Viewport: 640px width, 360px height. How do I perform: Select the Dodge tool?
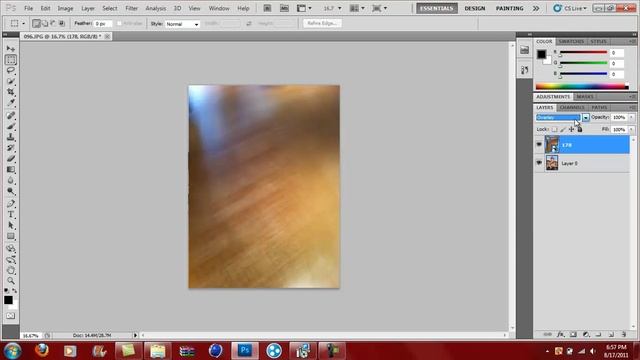pos(11,191)
